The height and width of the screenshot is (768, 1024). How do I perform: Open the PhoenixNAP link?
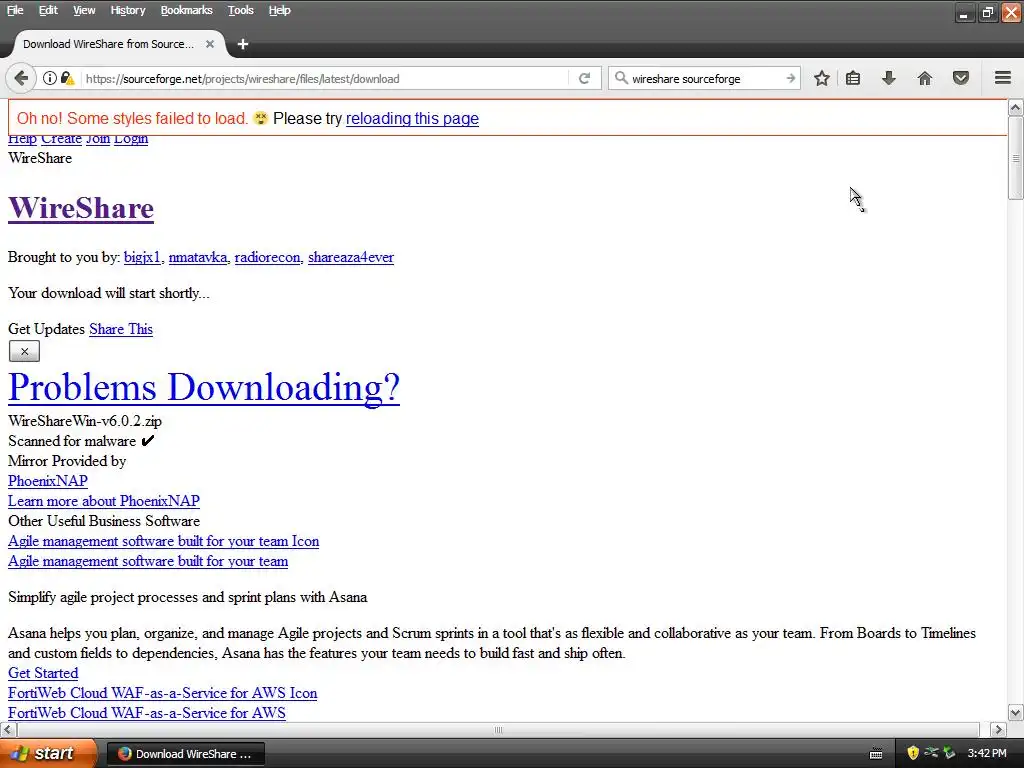click(x=48, y=481)
